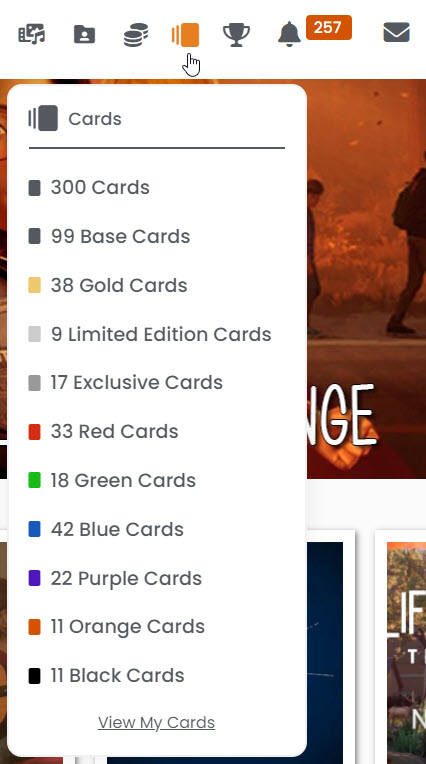This screenshot has height=764, width=426.
Task: Follow the View My Cards link
Action: pyautogui.click(x=156, y=723)
